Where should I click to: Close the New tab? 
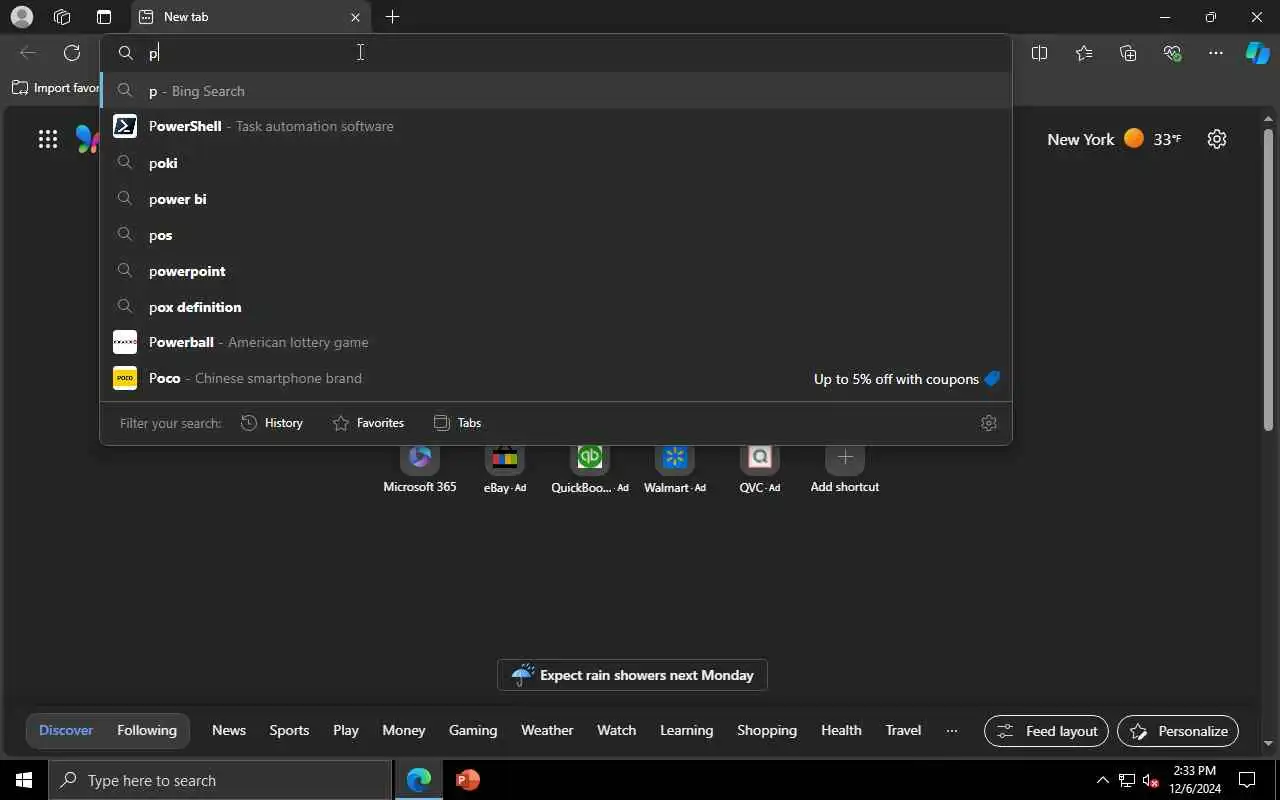(x=355, y=17)
